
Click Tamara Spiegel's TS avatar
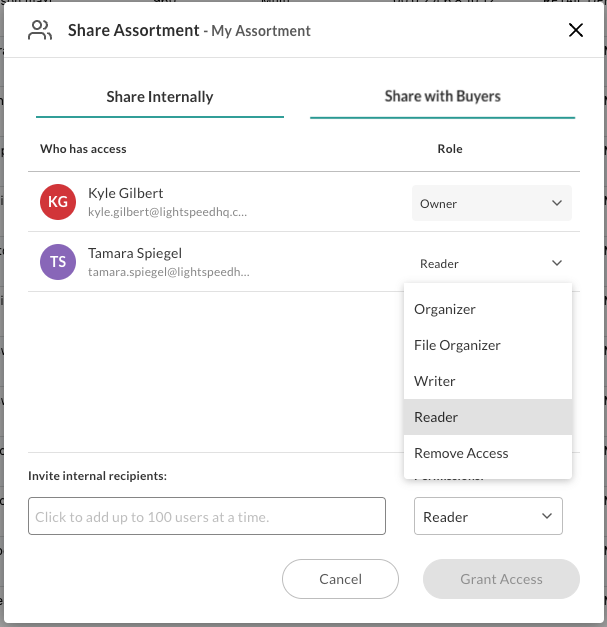point(58,262)
